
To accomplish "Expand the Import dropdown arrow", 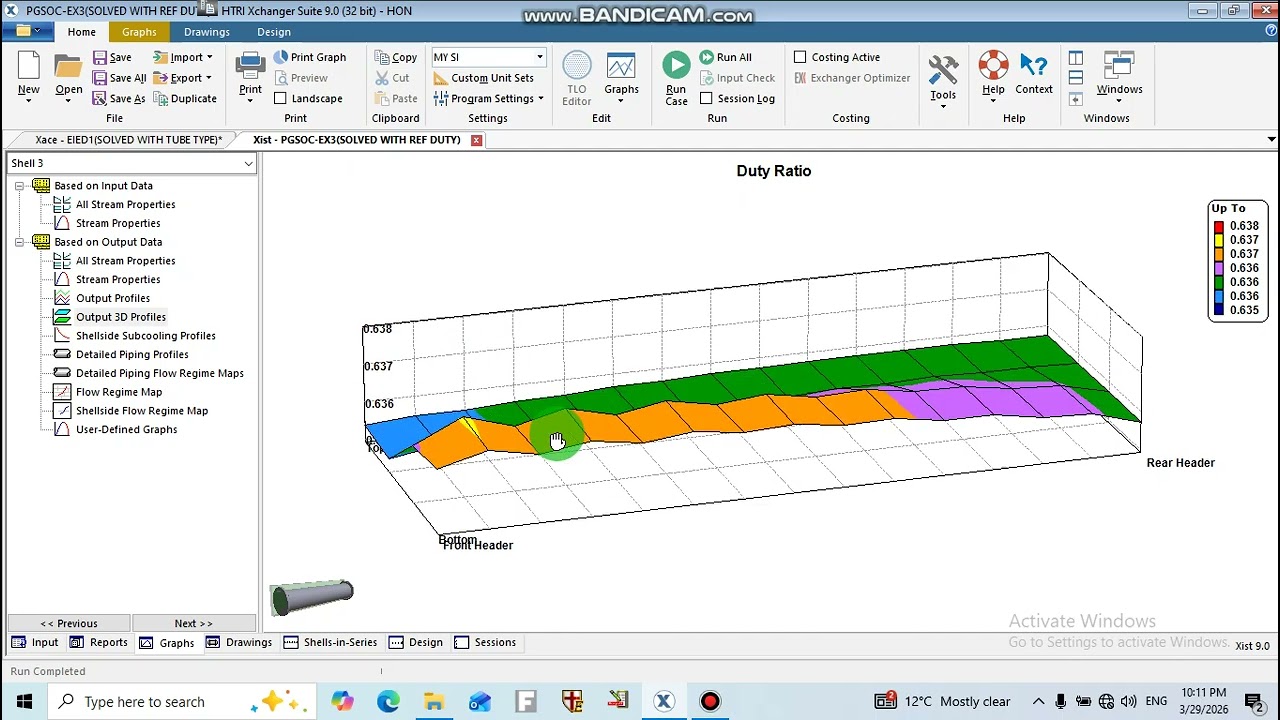I will [209, 57].
